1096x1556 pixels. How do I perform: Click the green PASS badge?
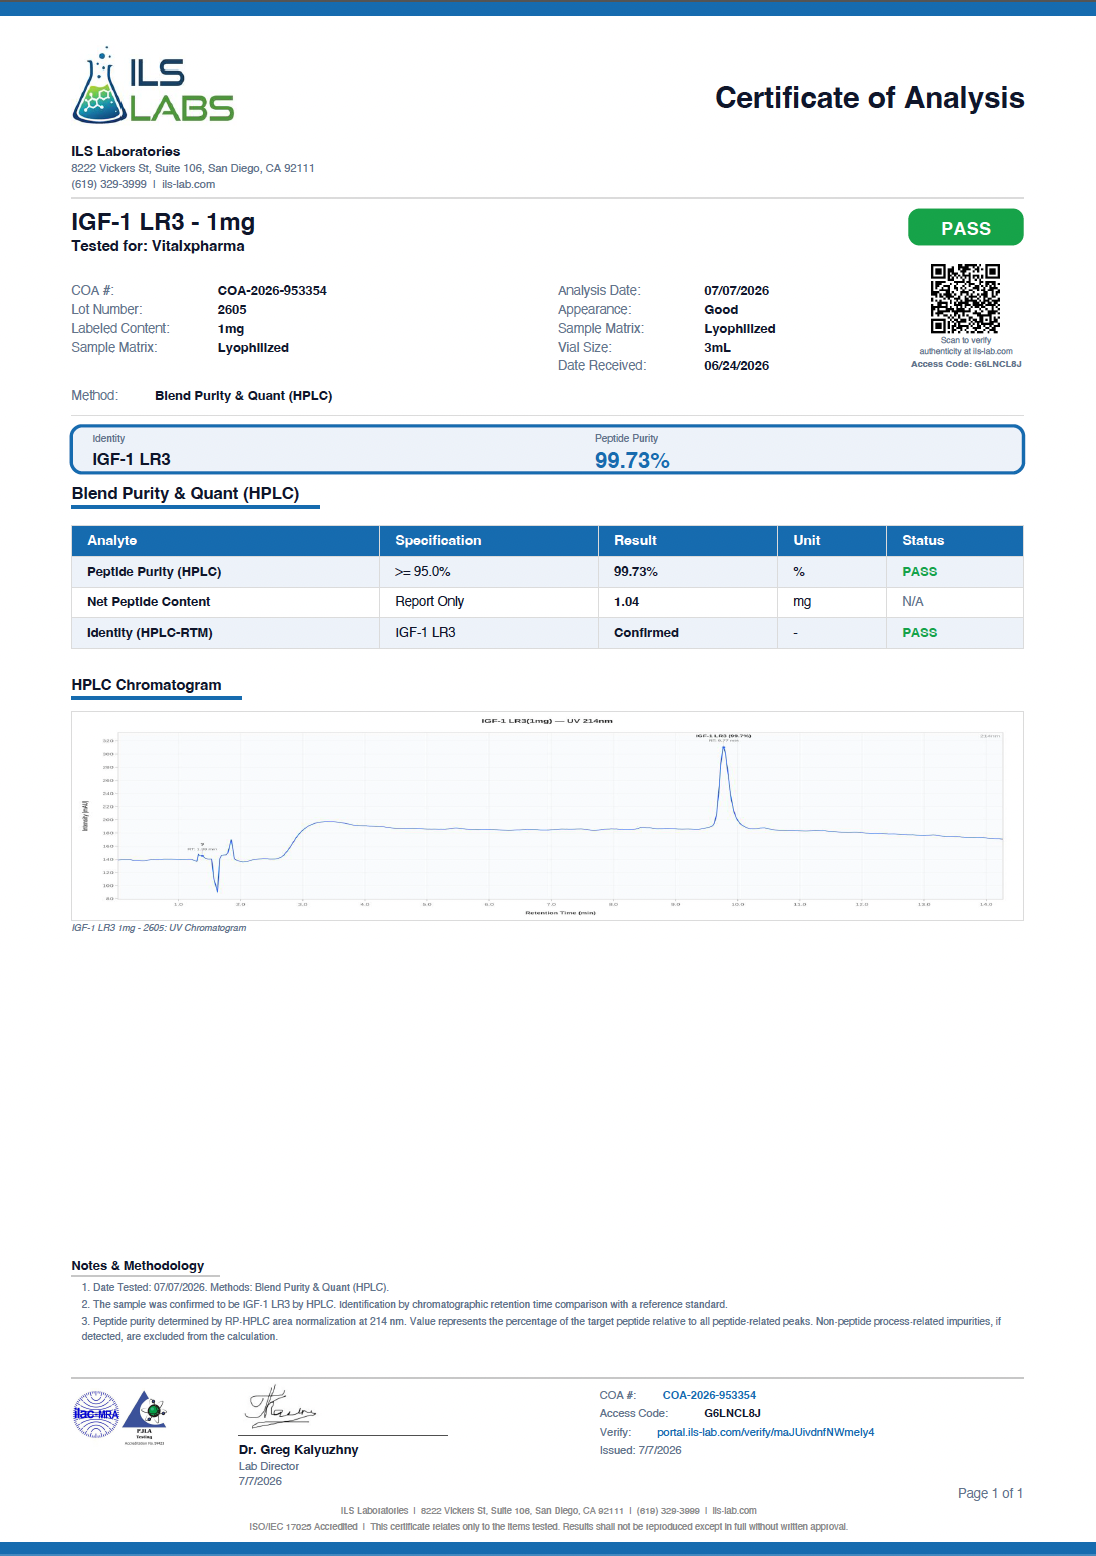[965, 228]
